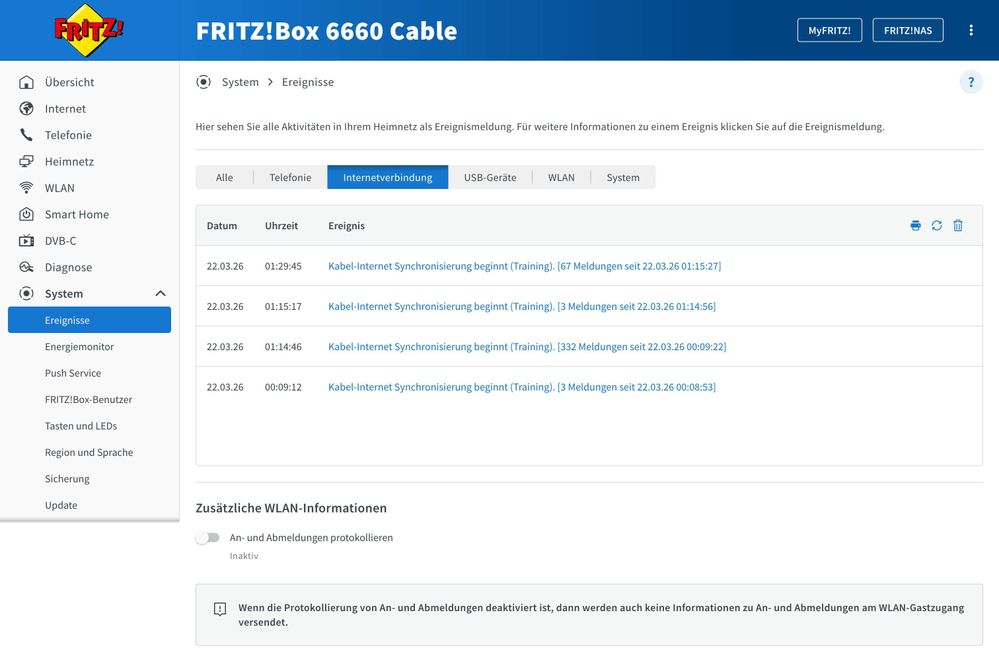Click the Ereignis column header
Image resolution: width=999 pixels, height=662 pixels.
click(347, 226)
